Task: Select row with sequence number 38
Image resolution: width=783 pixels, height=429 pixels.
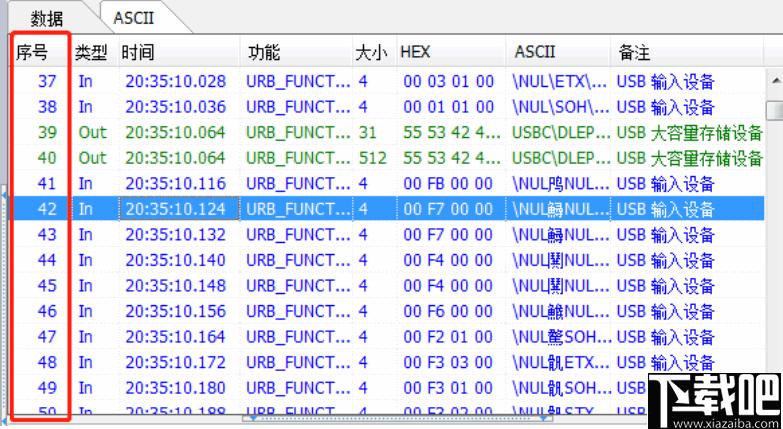Action: coord(387,107)
